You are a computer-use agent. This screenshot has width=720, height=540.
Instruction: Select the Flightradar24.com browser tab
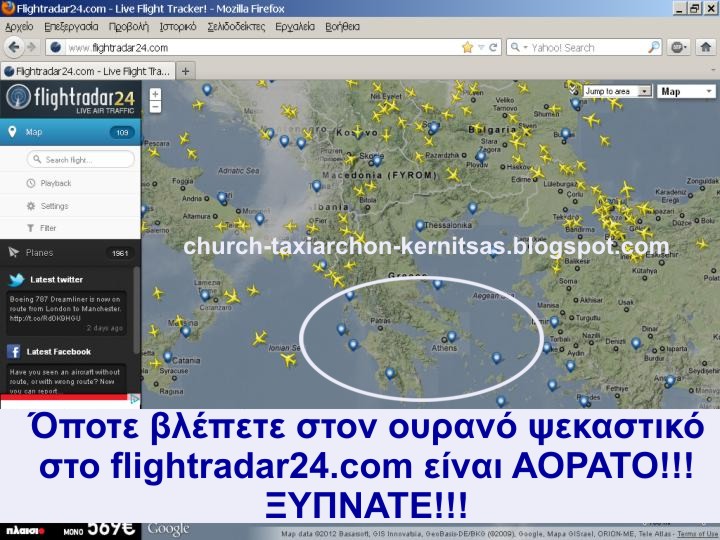(88, 71)
